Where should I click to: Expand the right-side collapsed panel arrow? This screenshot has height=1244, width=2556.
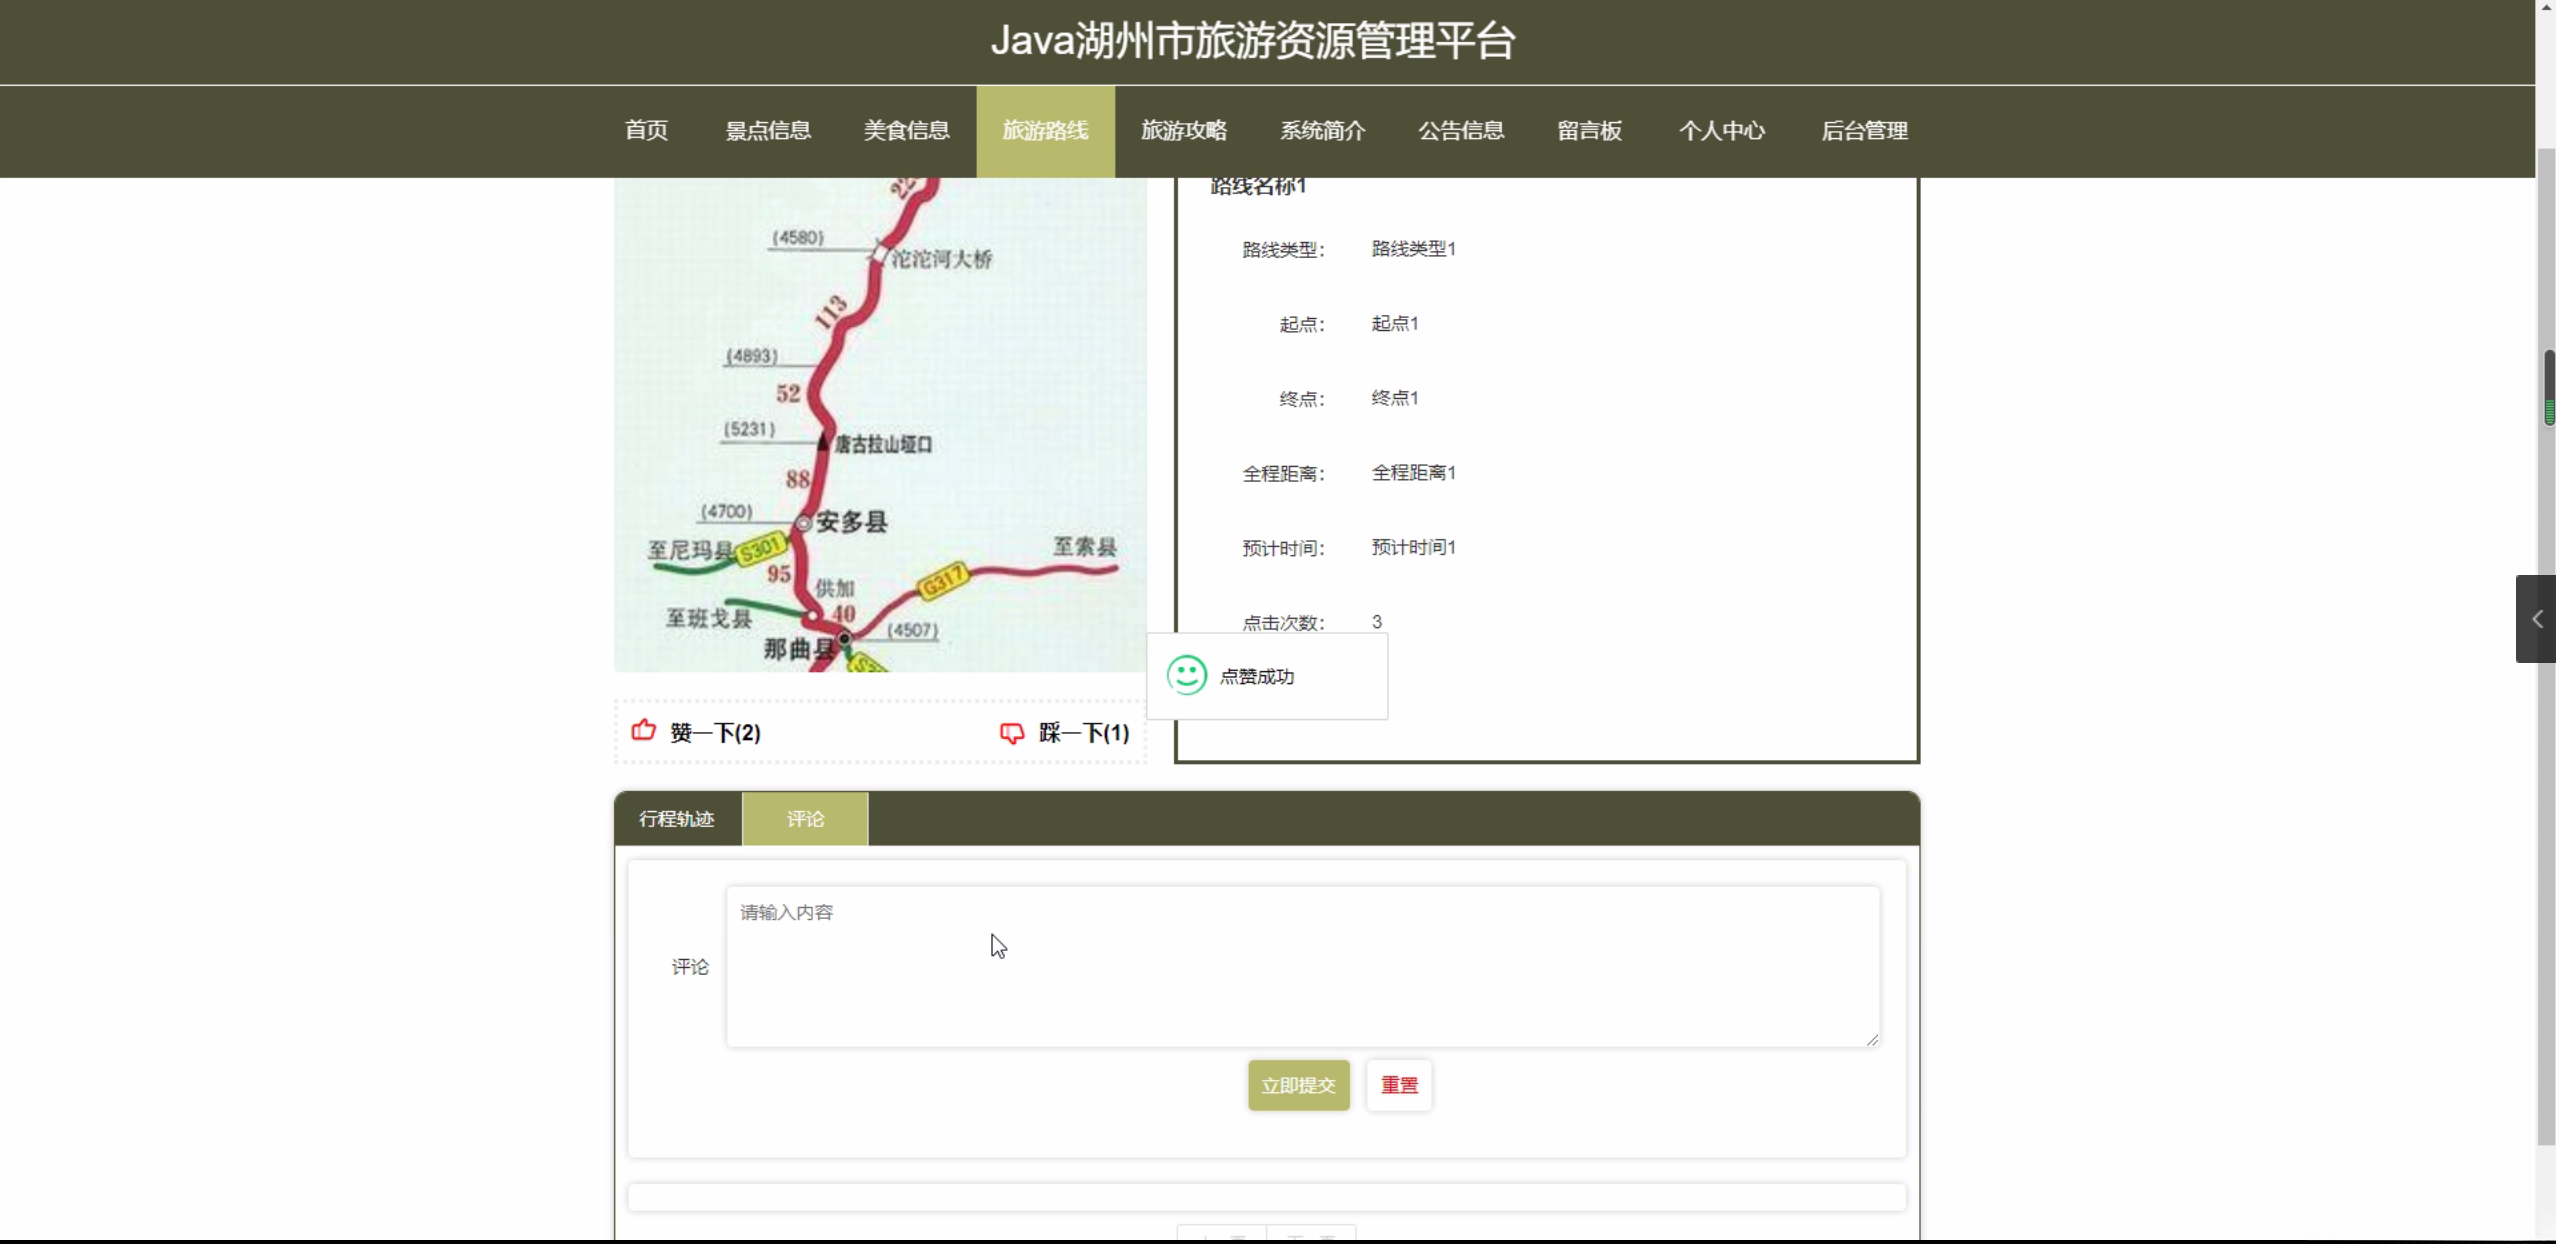(x=2536, y=619)
